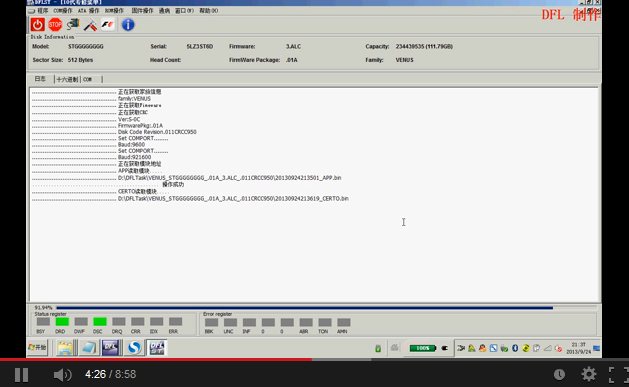Click the log path ending _CERTO.bin
629x387 pixels.
click(233, 199)
